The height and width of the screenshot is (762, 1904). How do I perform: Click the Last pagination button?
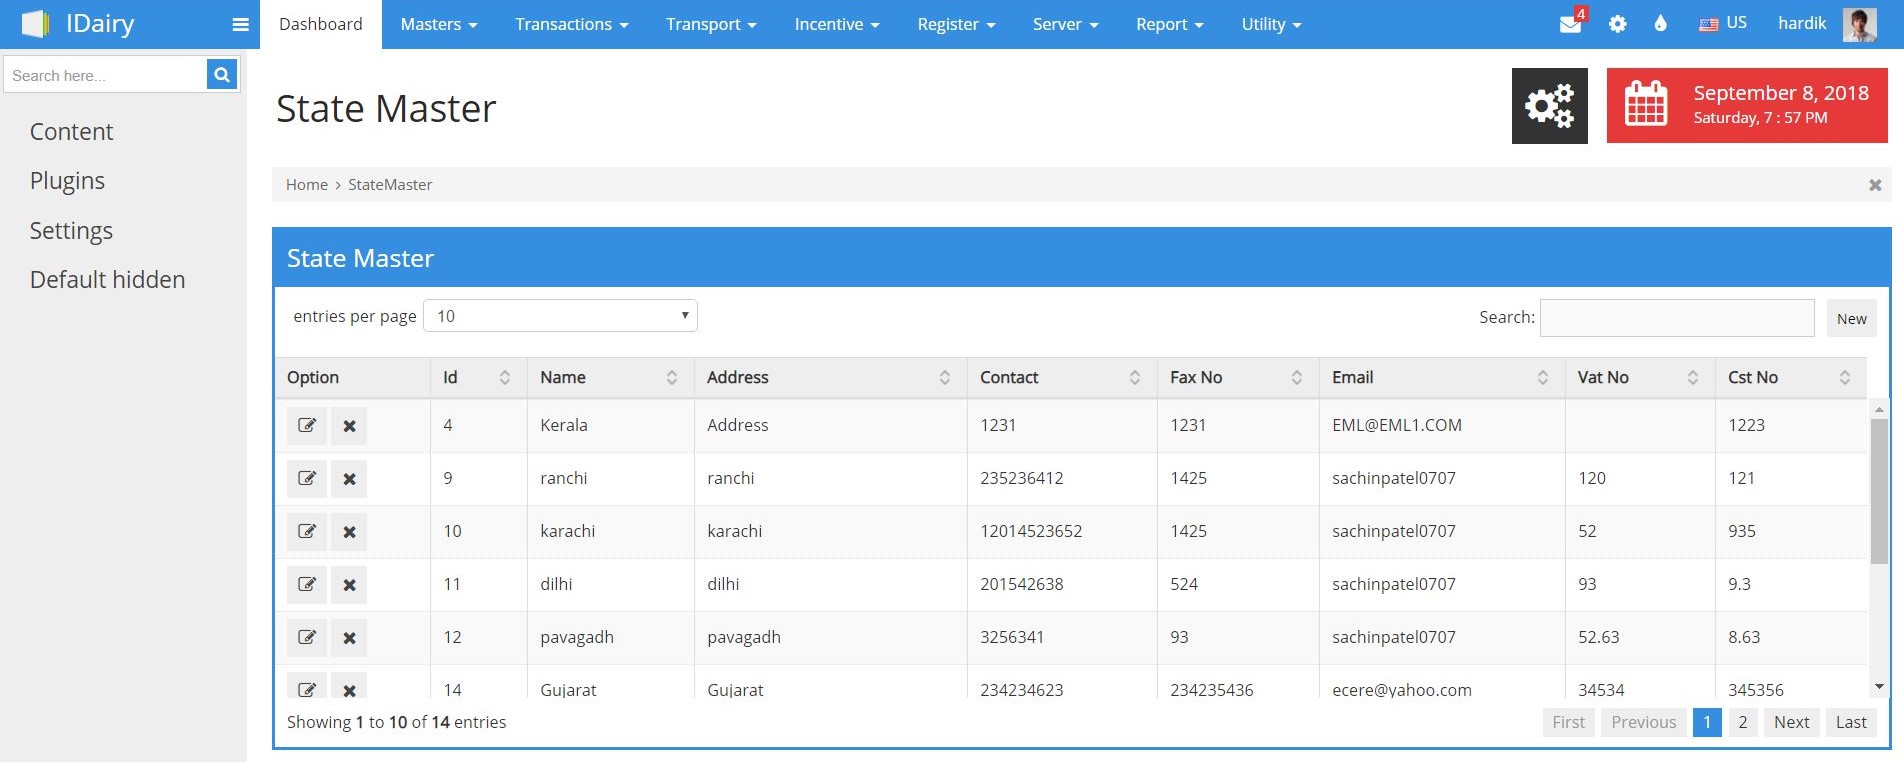click(x=1851, y=722)
